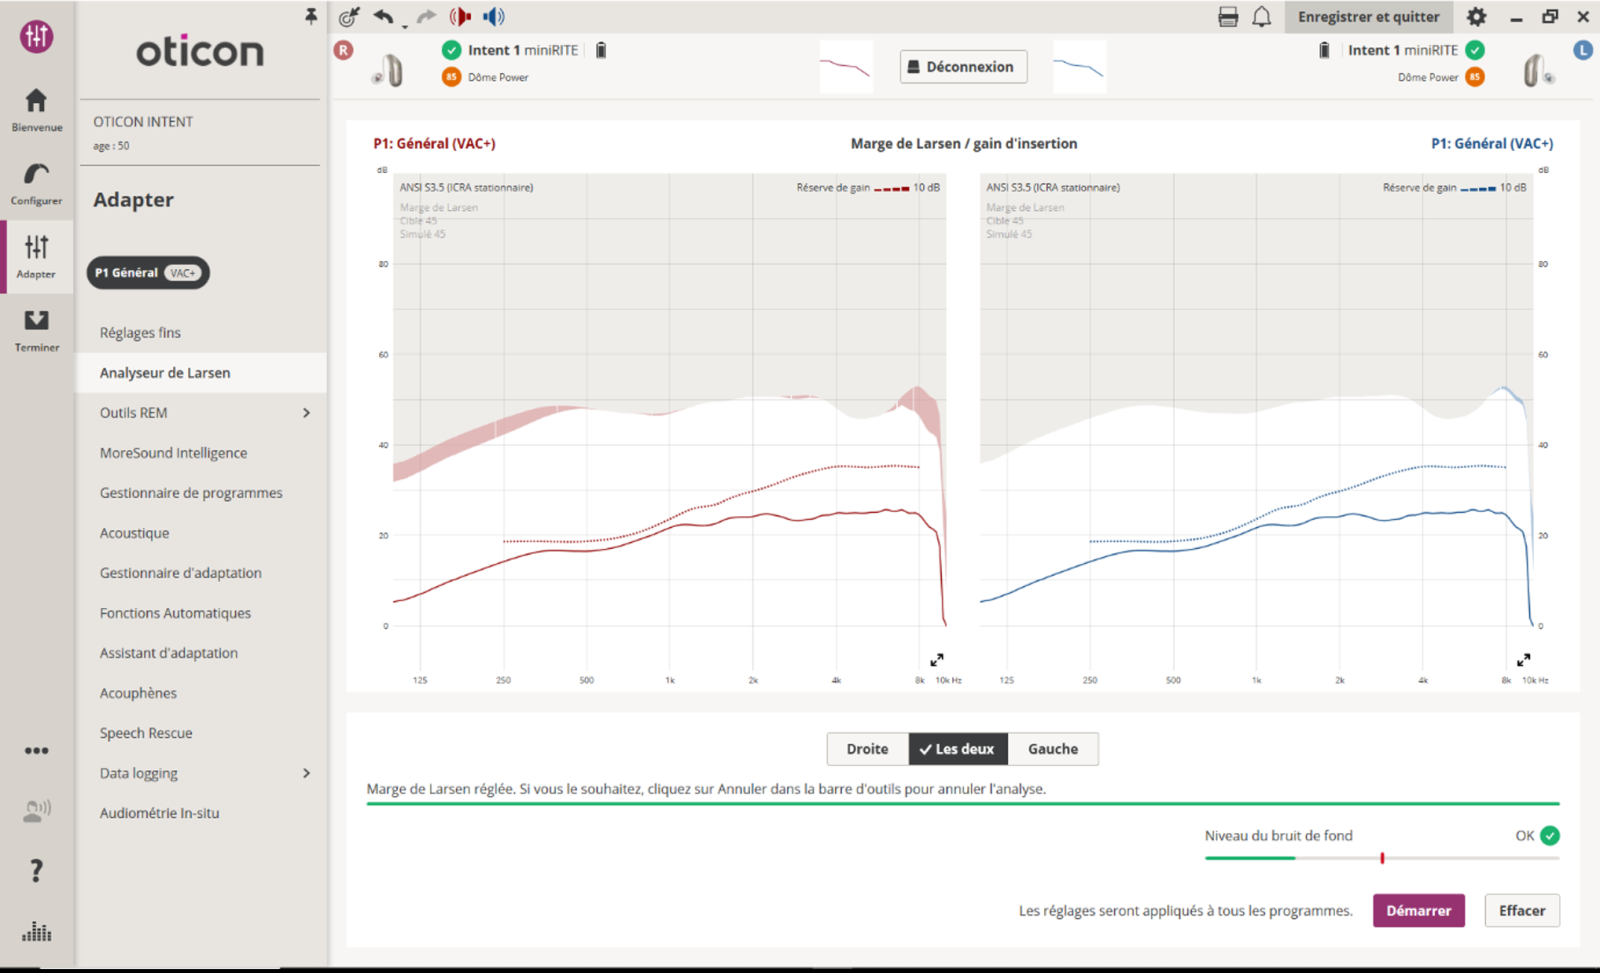
Task: Click the right ear R badge
Action: pyautogui.click(x=343, y=50)
